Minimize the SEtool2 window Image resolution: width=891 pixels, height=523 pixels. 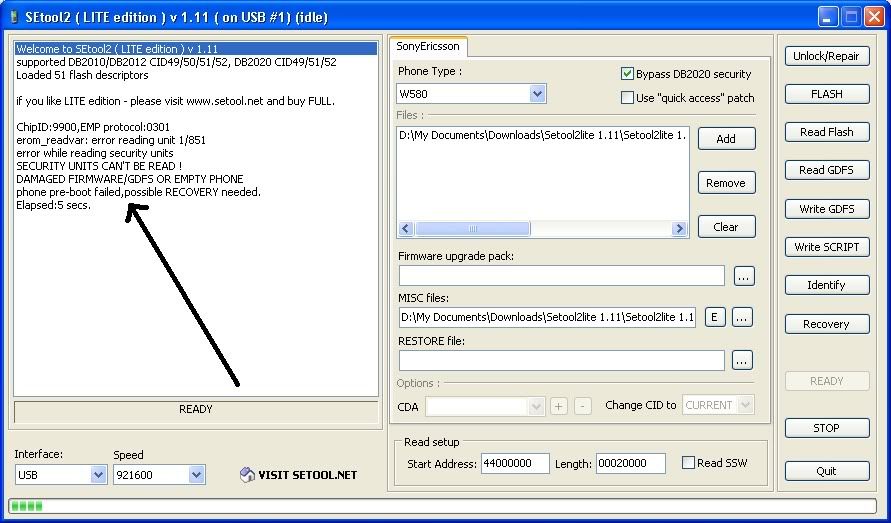pyautogui.click(x=828, y=17)
